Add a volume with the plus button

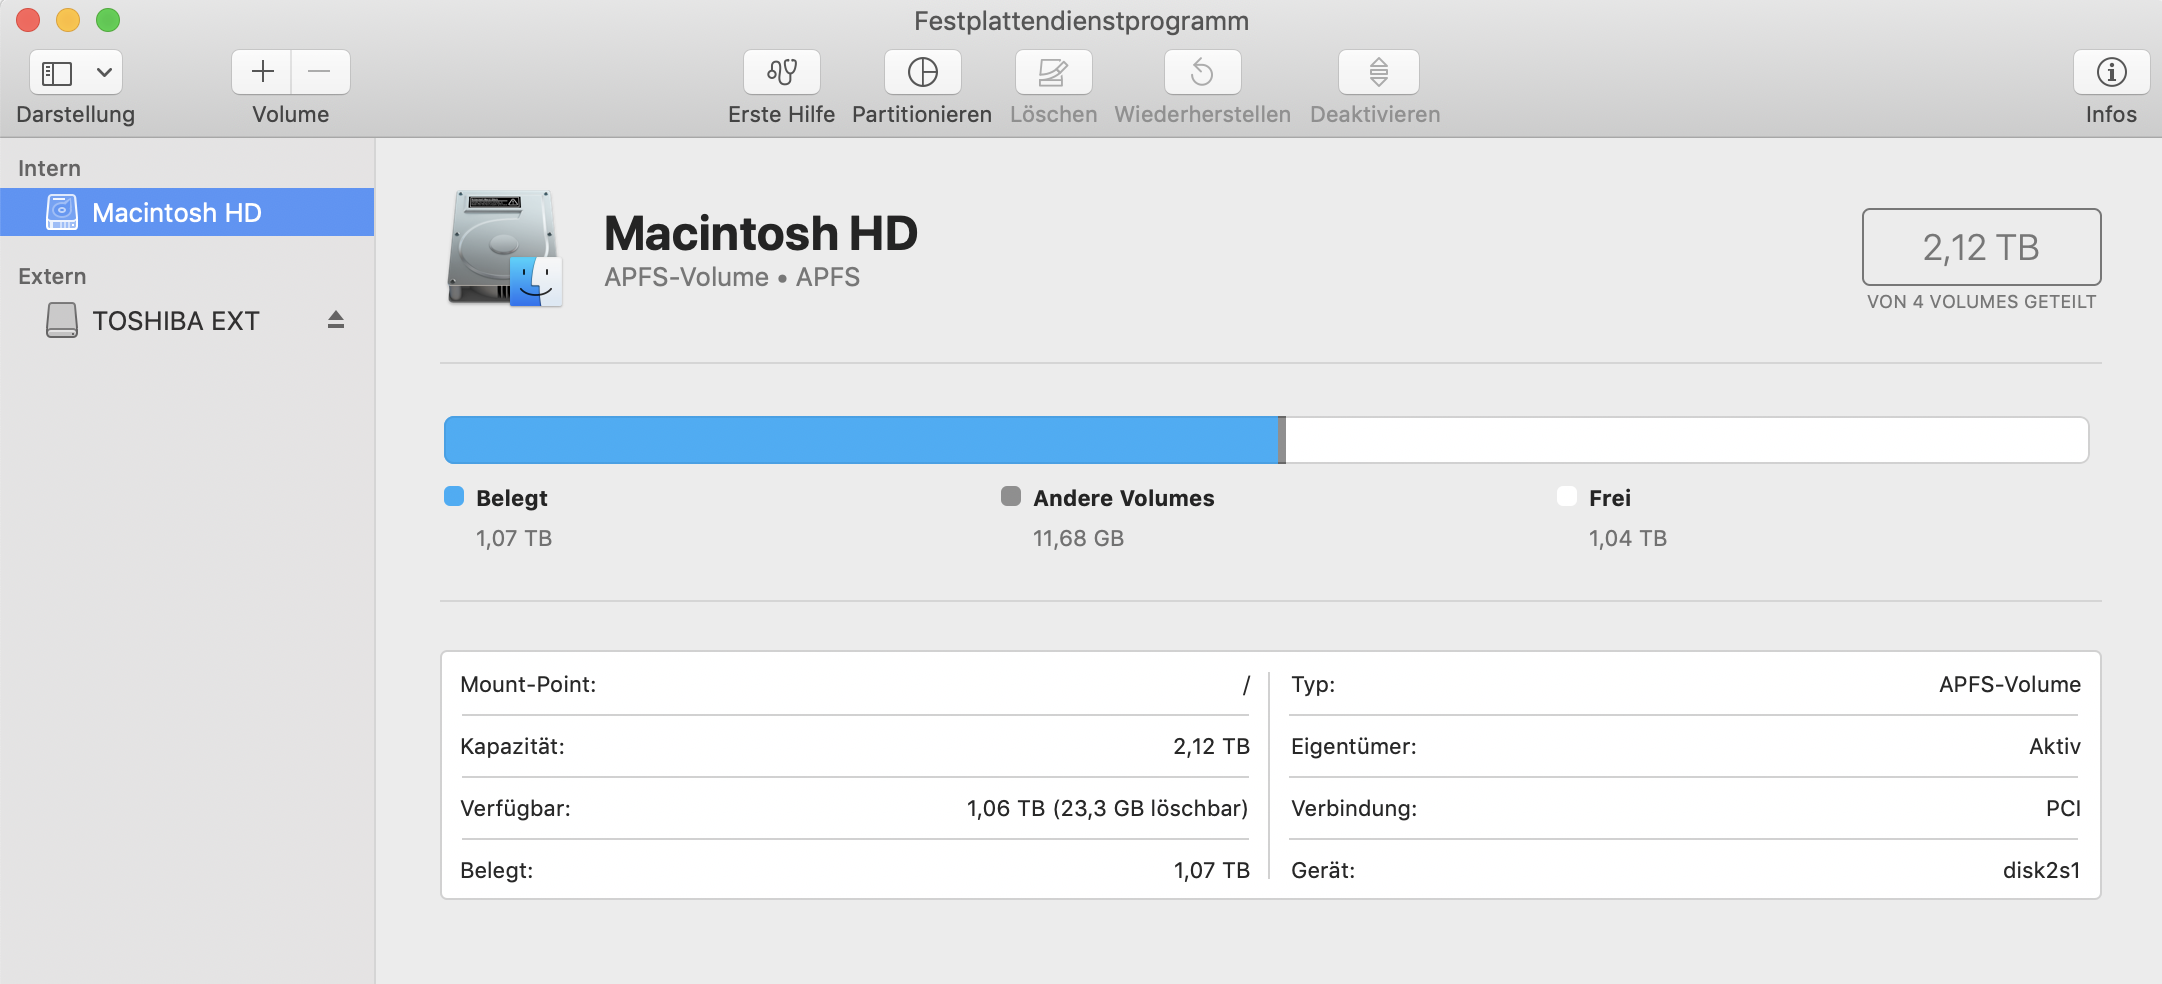[262, 72]
